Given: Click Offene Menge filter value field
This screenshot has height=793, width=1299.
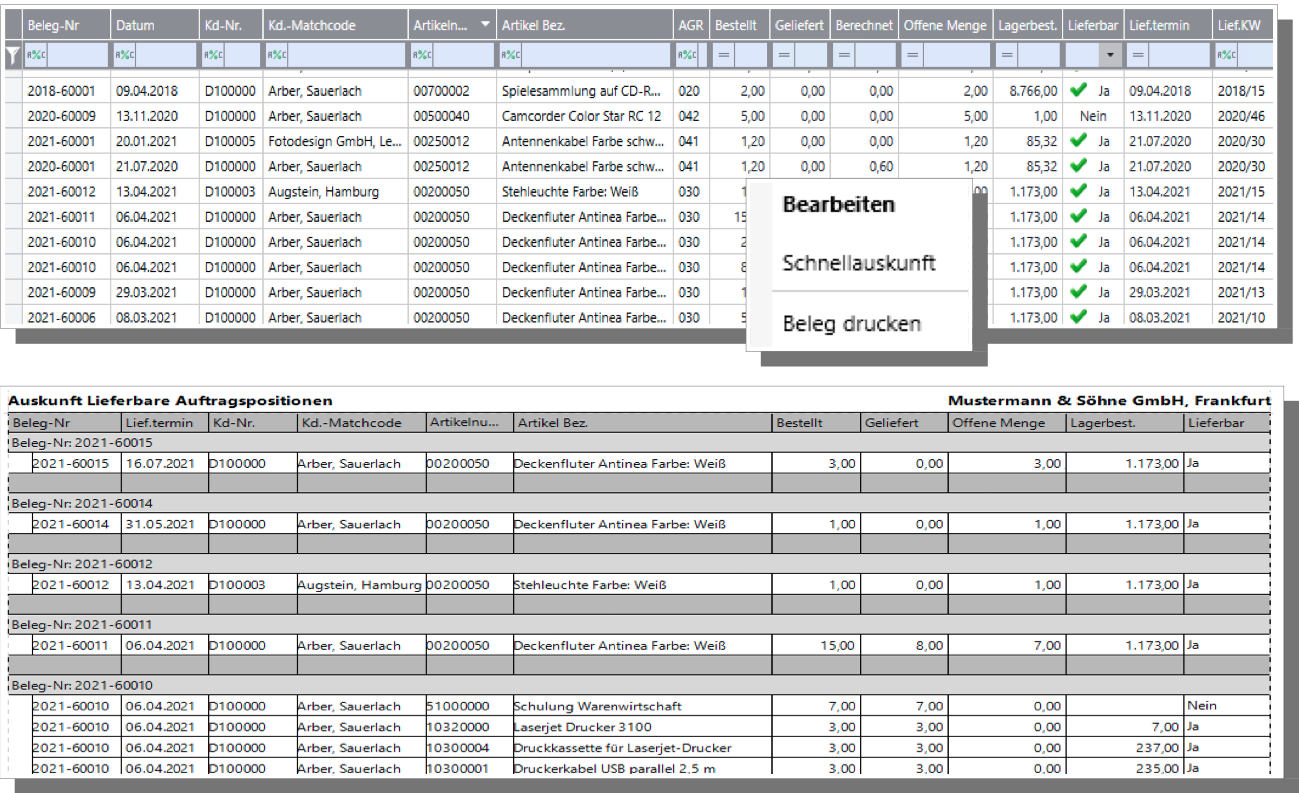Looking at the screenshot, I should click(x=957, y=56).
